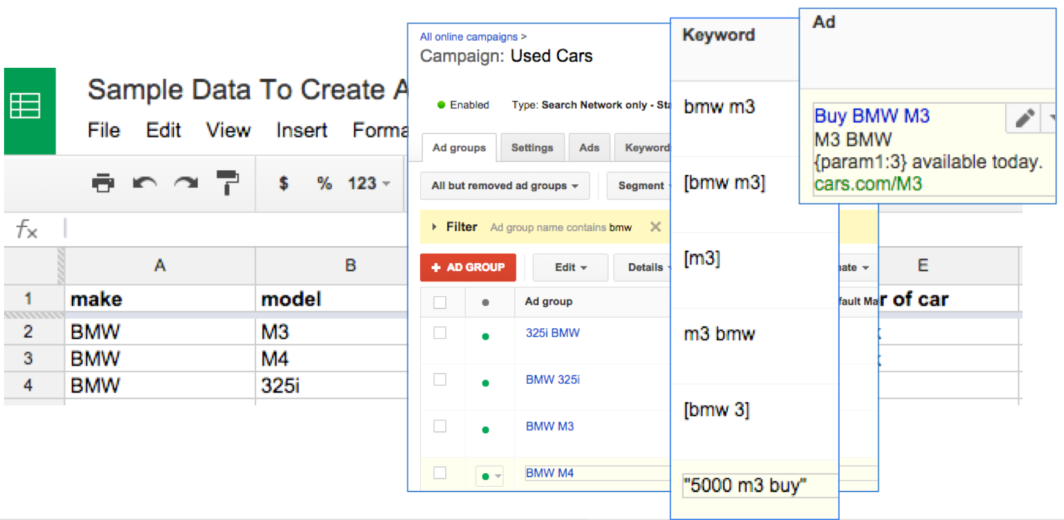Open the View menu in Sheets

(x=227, y=130)
